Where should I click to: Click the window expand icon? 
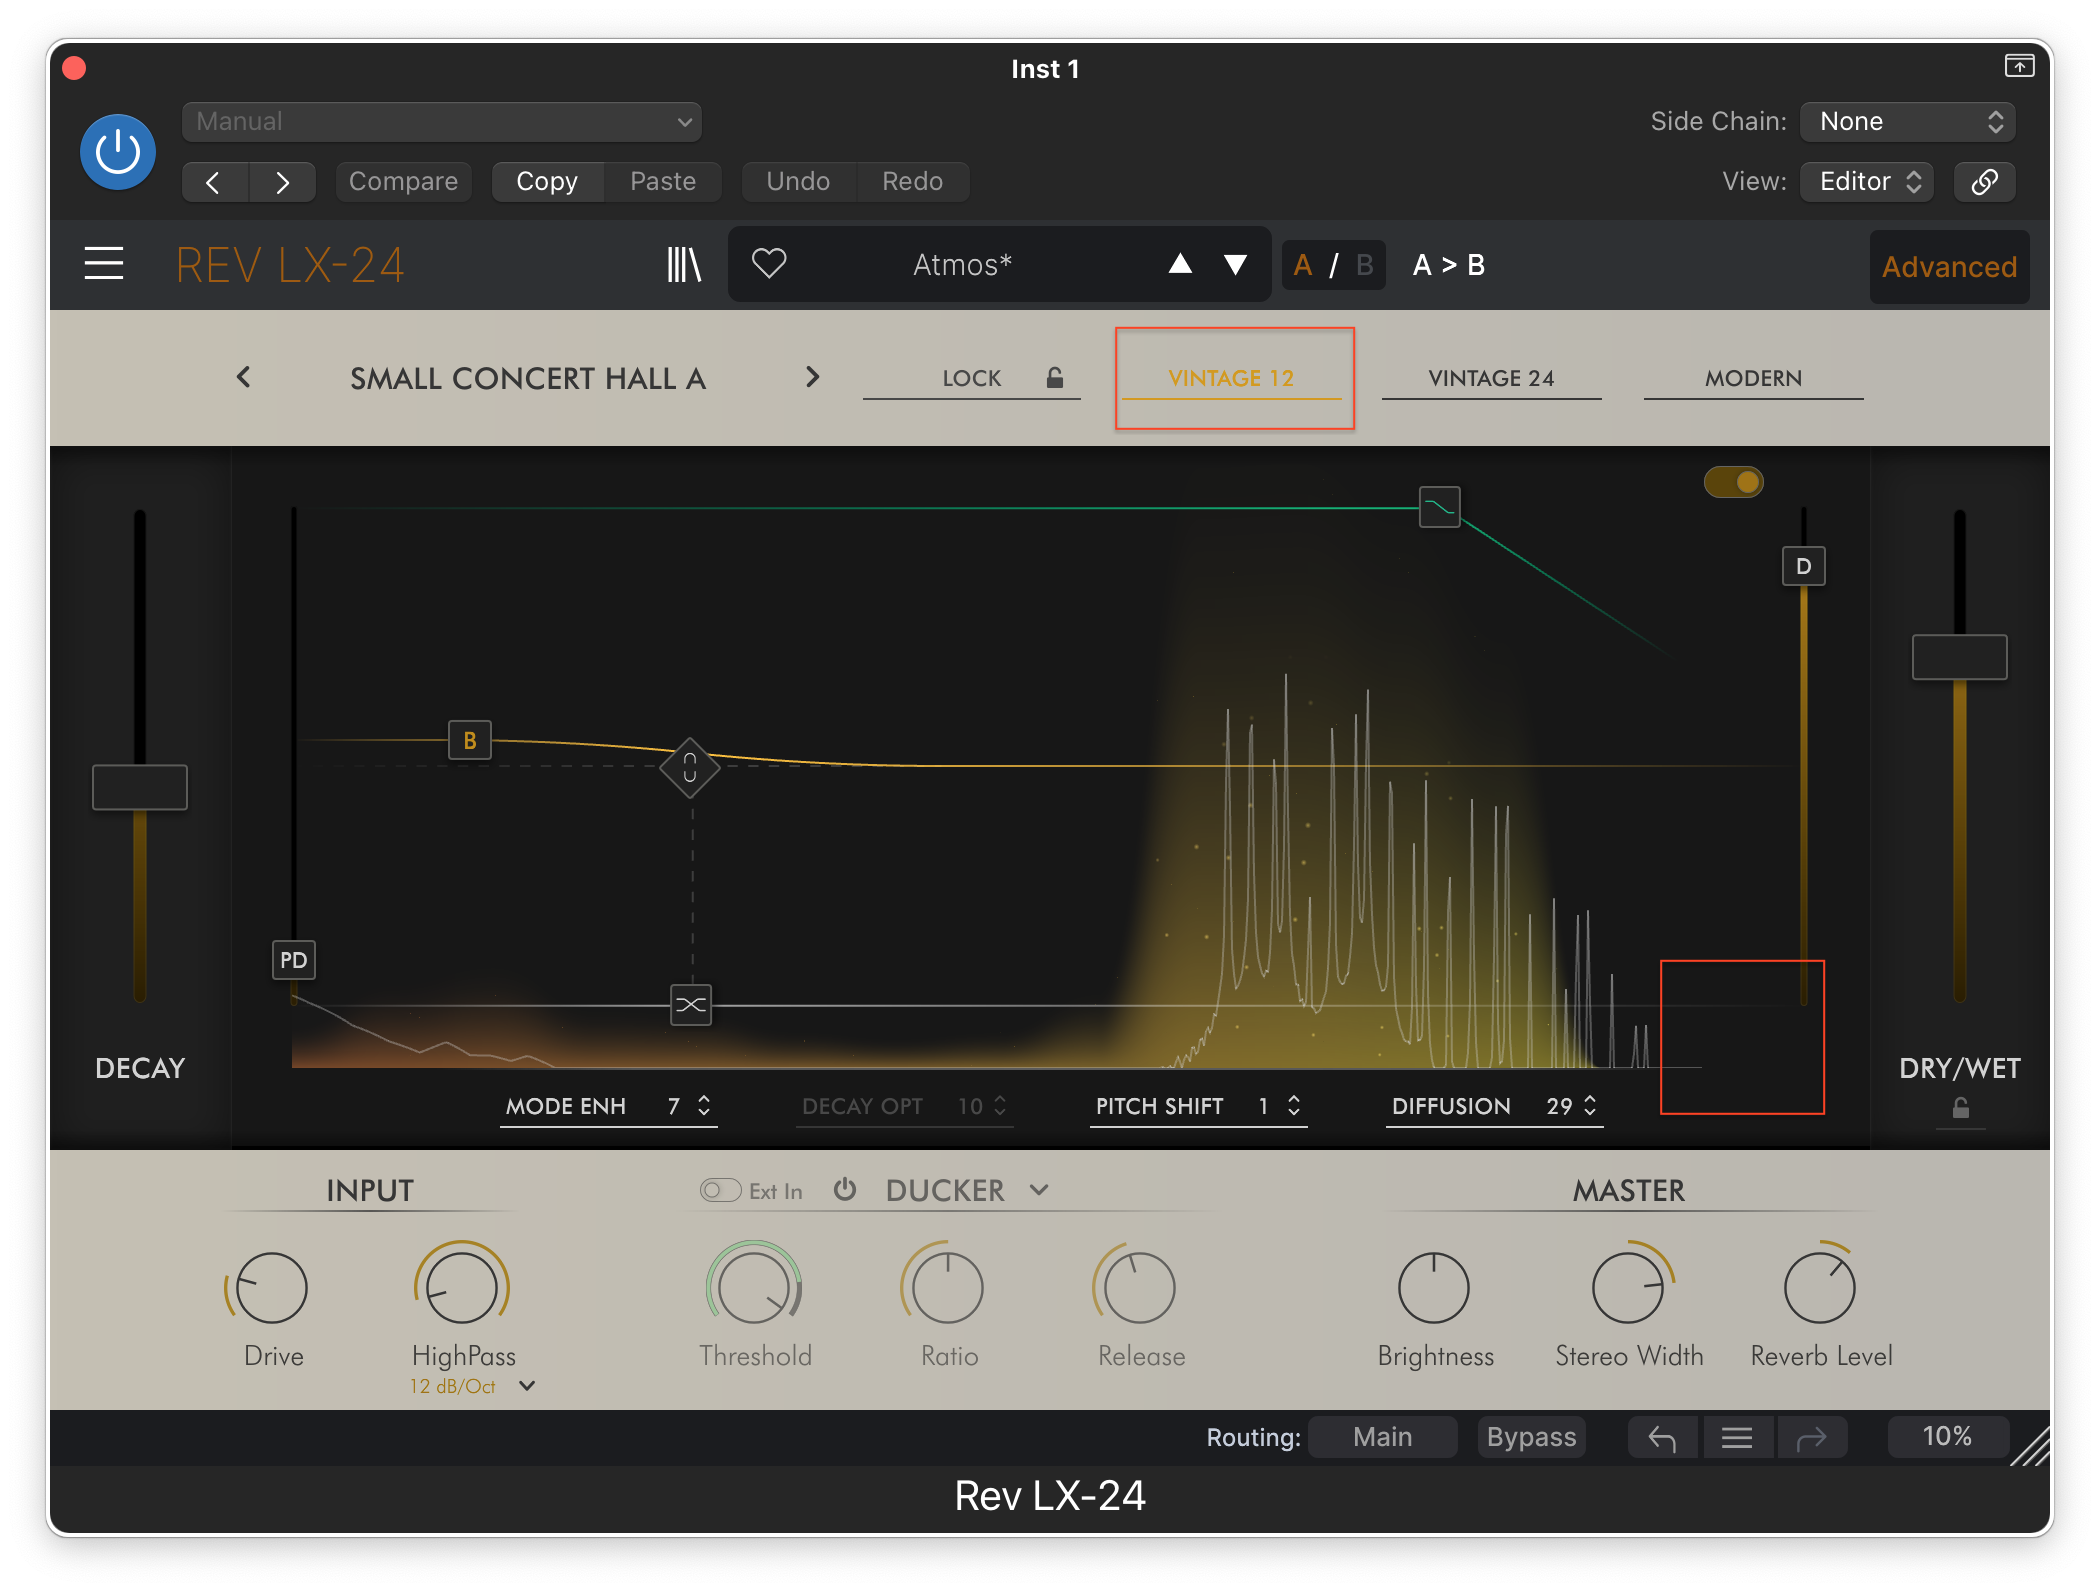tap(2019, 66)
